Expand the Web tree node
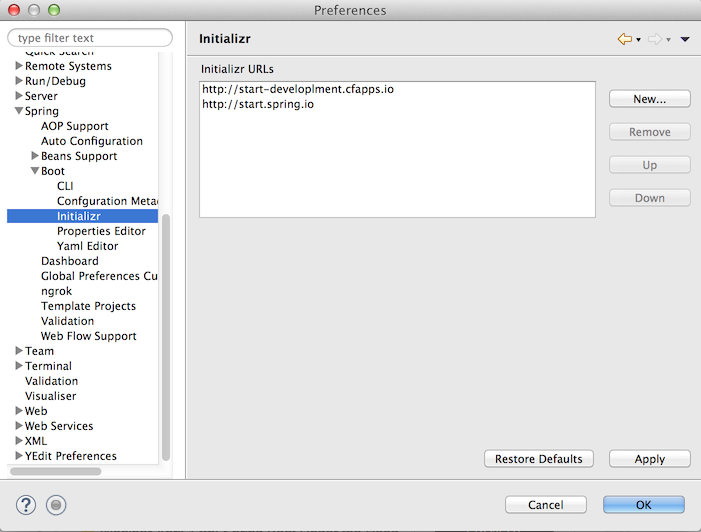This screenshot has height=532, width=701. click(x=19, y=410)
